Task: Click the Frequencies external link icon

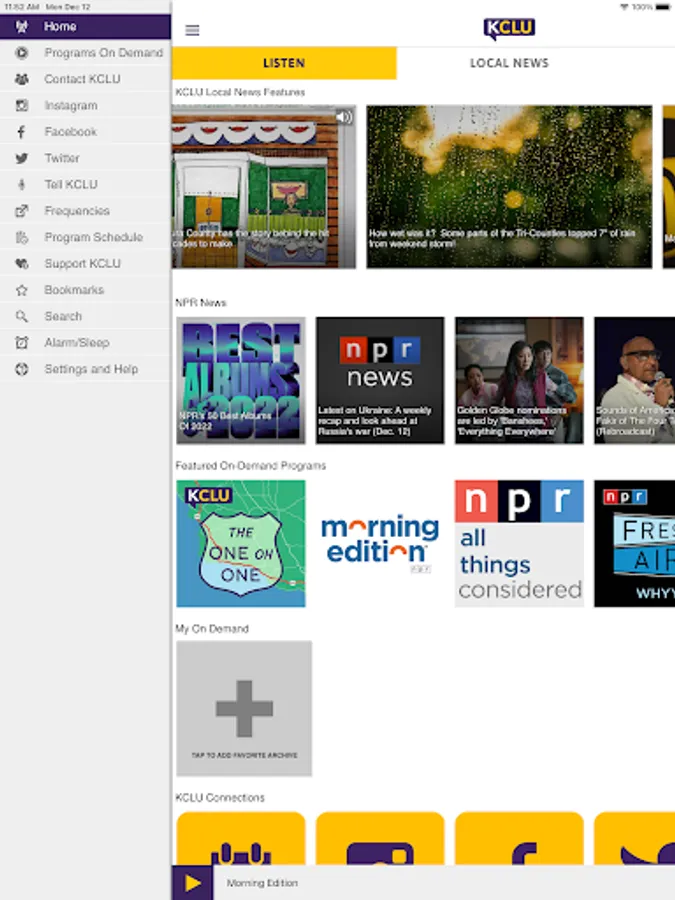Action: click(21, 211)
